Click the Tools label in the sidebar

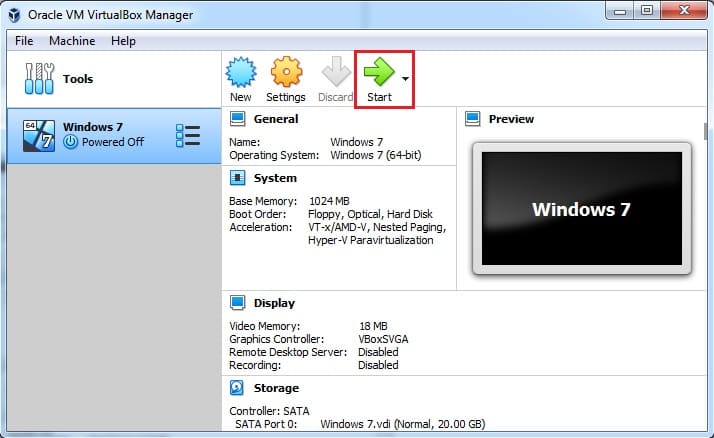pyautogui.click(x=78, y=79)
